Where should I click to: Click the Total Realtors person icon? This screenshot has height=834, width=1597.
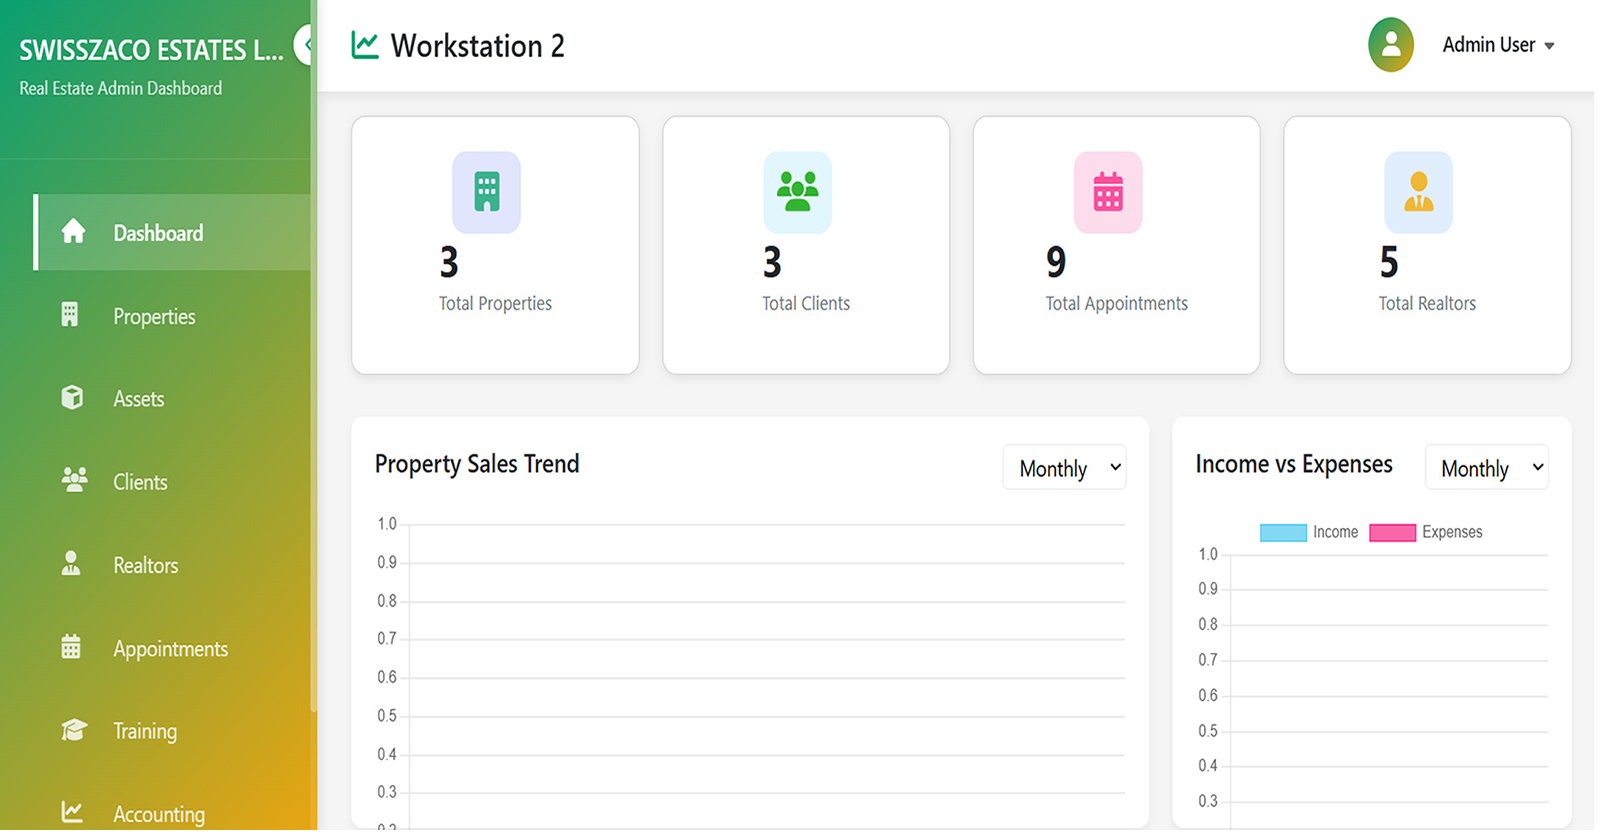pyautogui.click(x=1418, y=192)
